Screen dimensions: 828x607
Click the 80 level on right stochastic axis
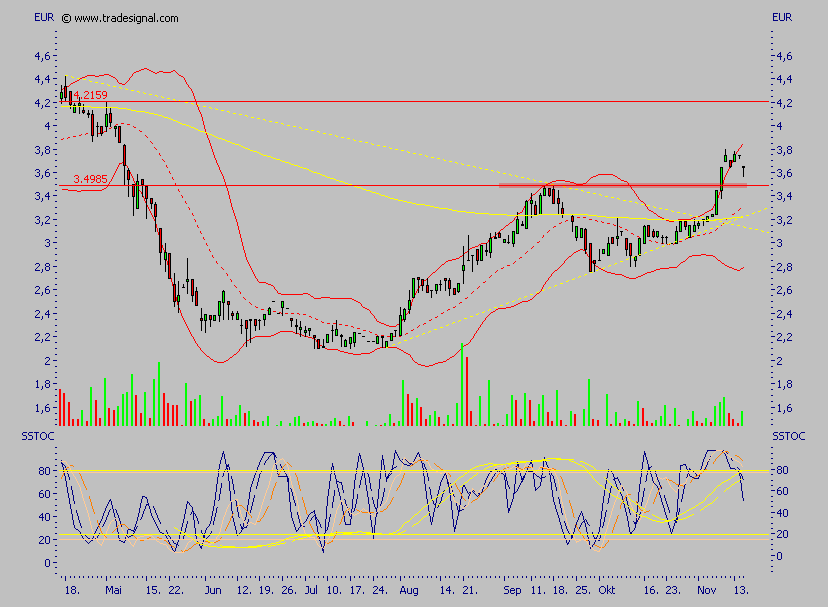[784, 470]
